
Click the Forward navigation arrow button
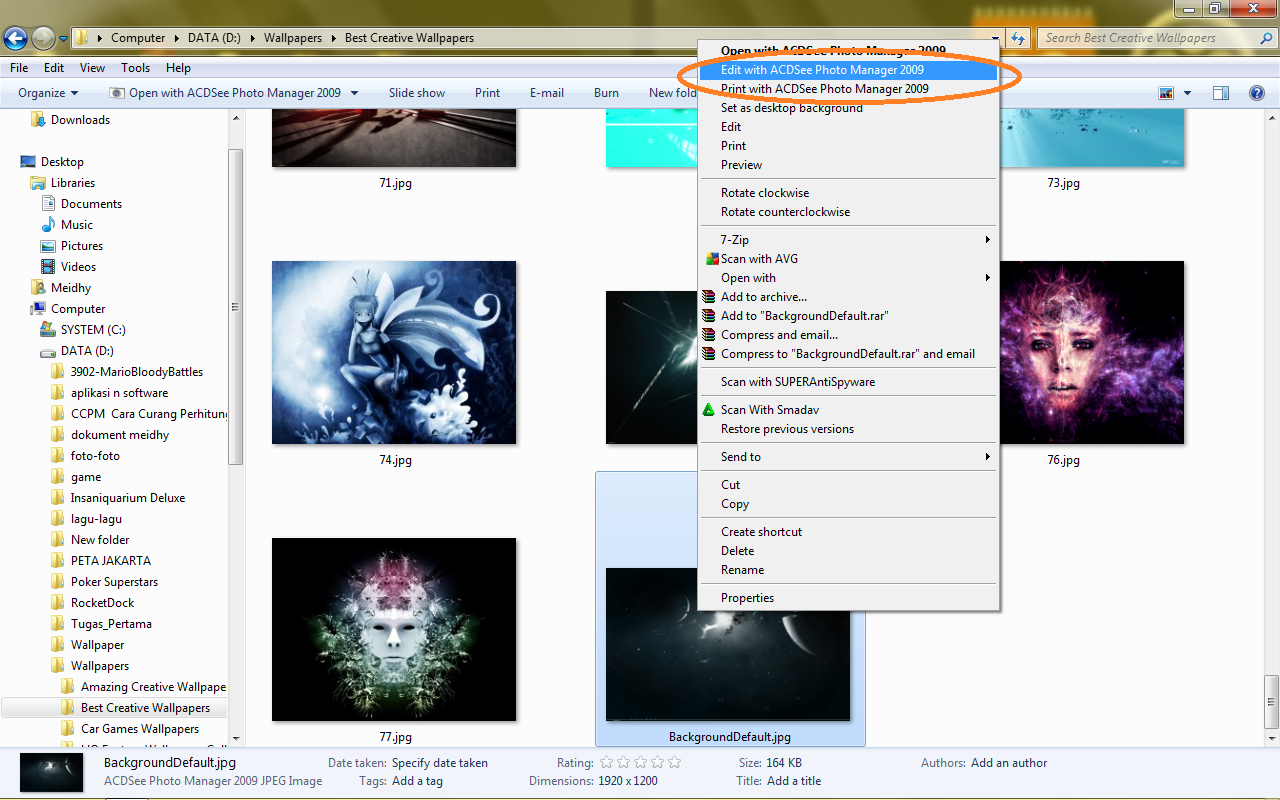tap(43, 38)
